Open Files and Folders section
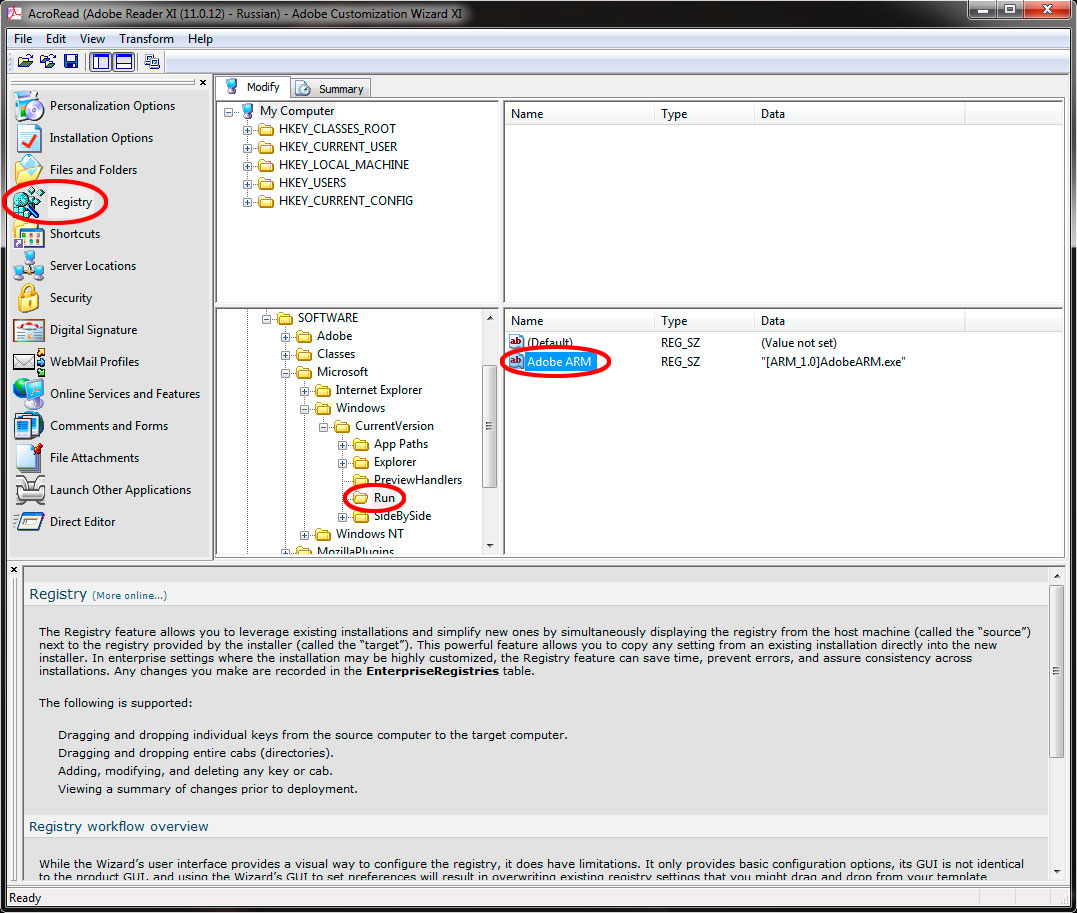 [x=93, y=170]
